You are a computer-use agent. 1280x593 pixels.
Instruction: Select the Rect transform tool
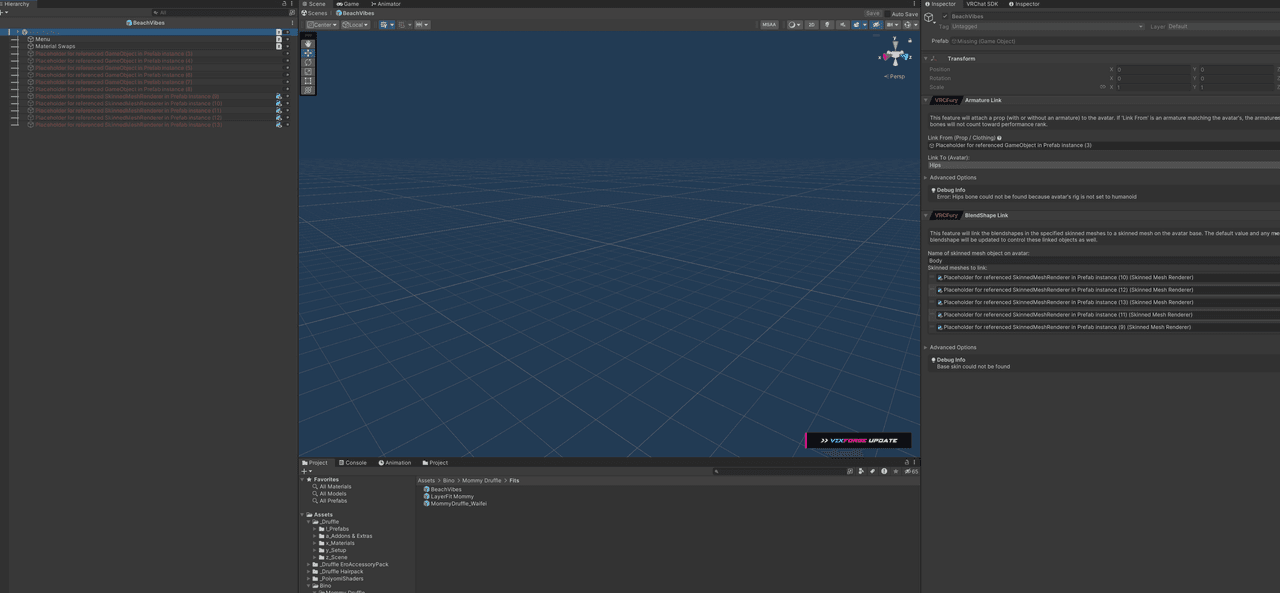pos(308,80)
